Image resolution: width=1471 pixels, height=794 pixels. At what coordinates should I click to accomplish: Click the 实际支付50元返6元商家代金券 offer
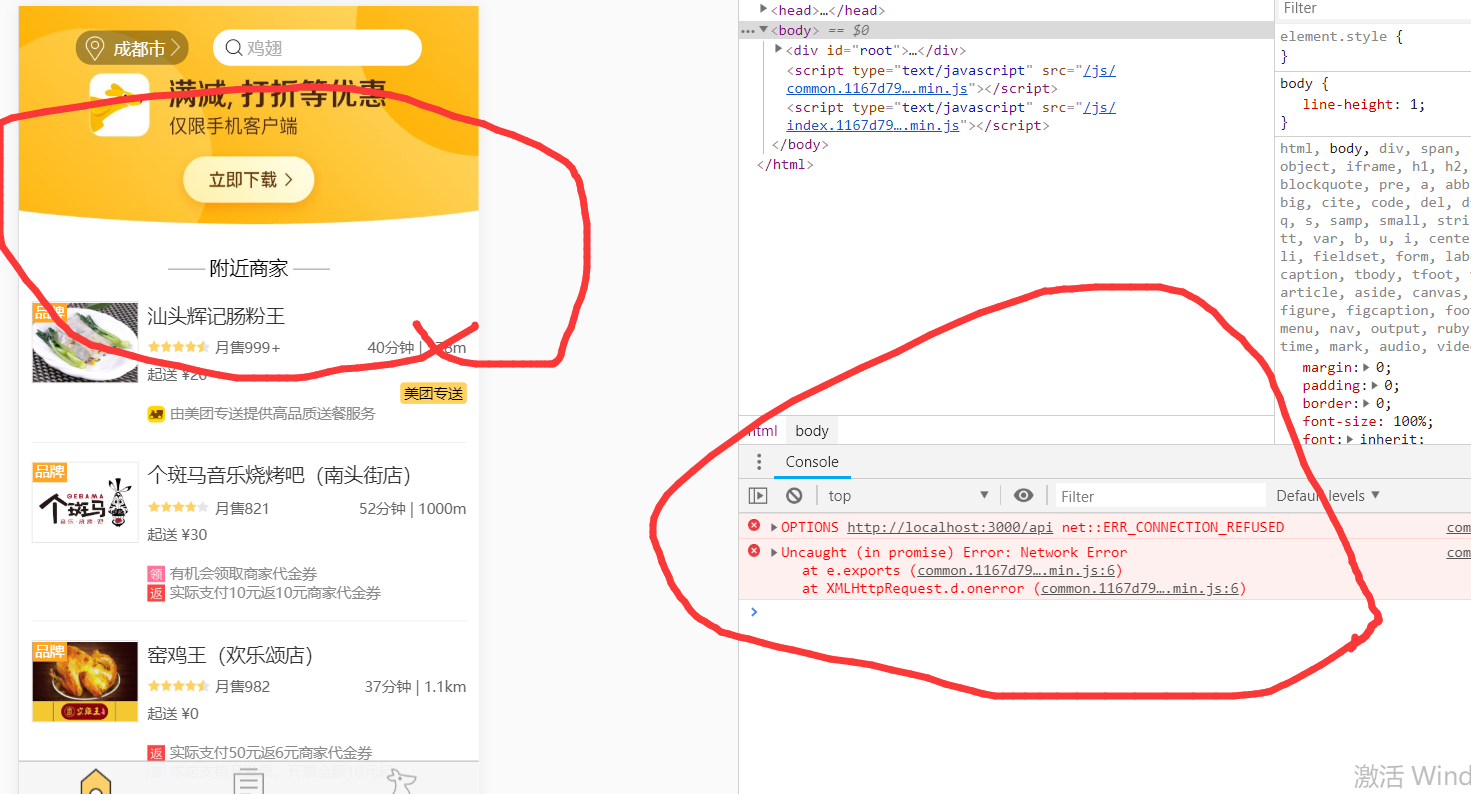(x=271, y=753)
